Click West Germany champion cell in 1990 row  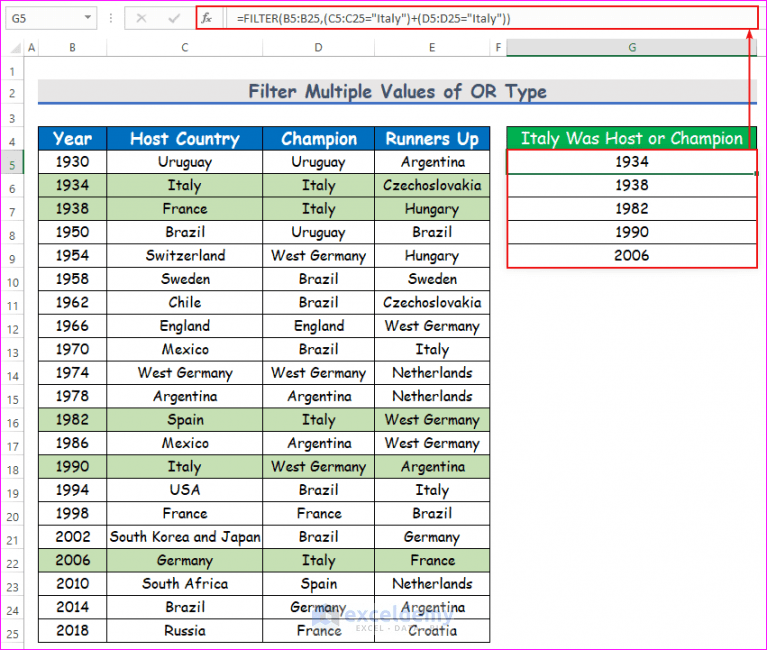click(318, 467)
